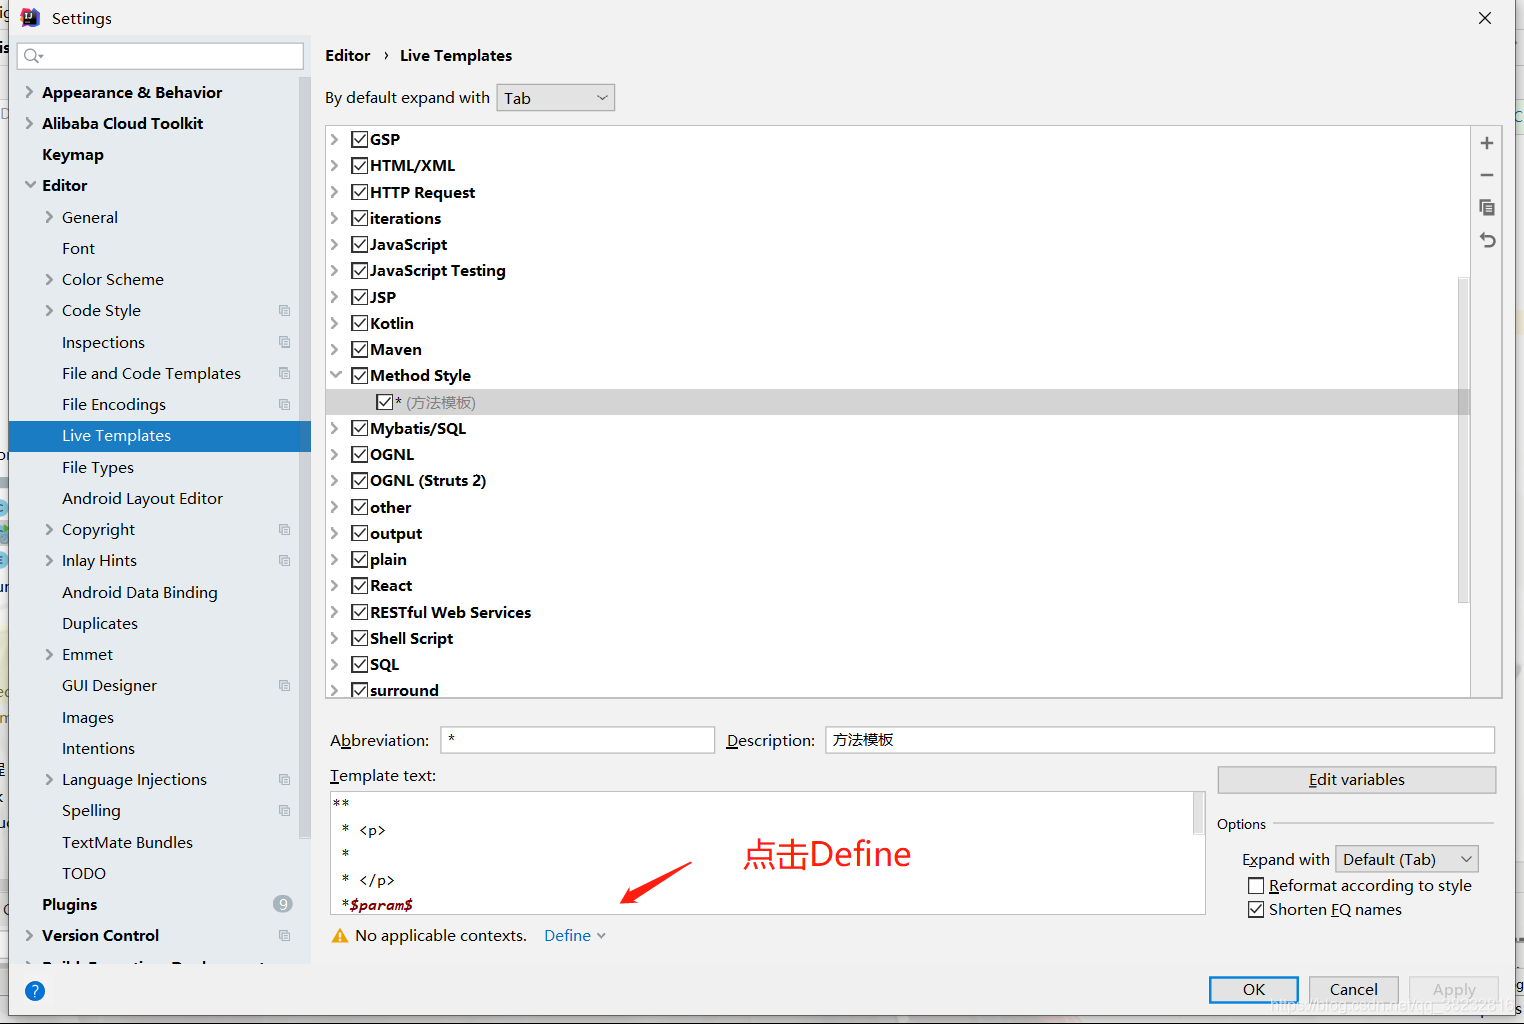Click the add template plus icon

[1487, 143]
